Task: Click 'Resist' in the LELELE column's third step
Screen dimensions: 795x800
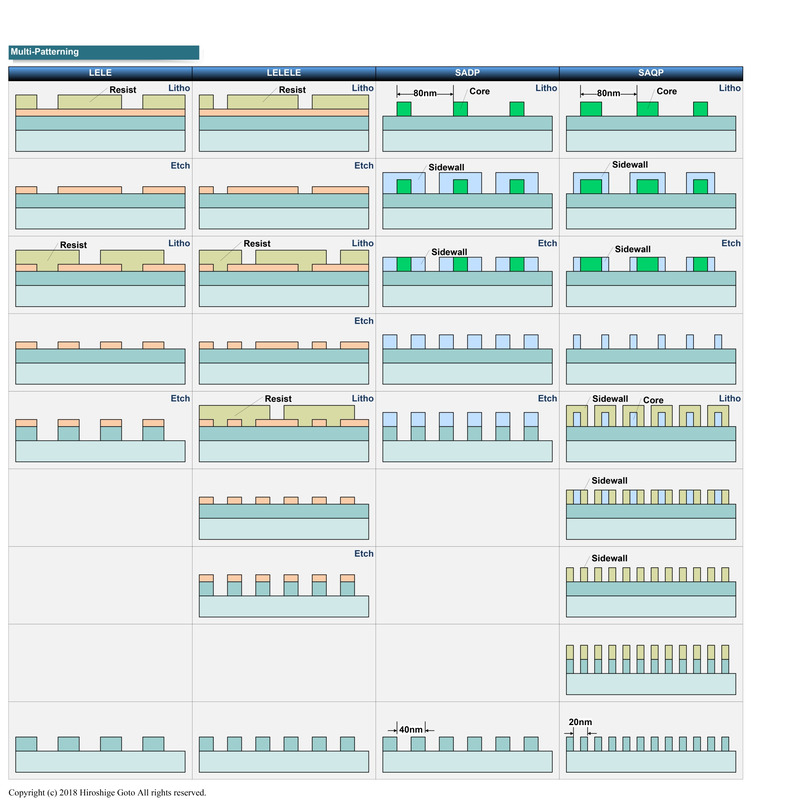Action: point(257,244)
